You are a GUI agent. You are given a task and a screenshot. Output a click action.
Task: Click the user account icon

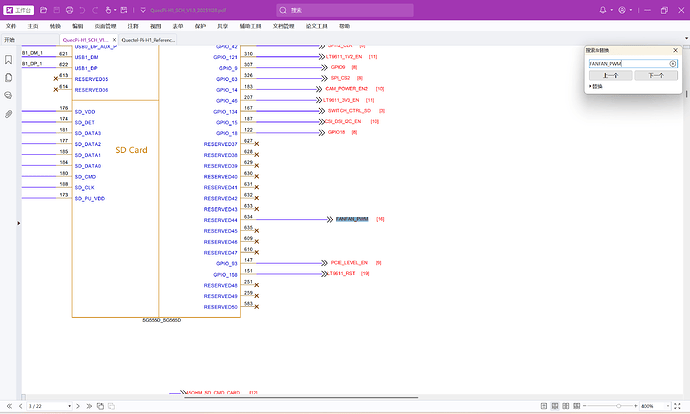click(x=622, y=10)
